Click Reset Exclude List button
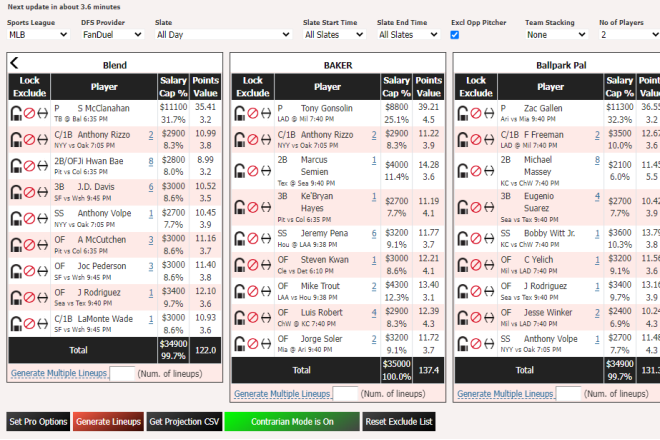 [399, 421]
